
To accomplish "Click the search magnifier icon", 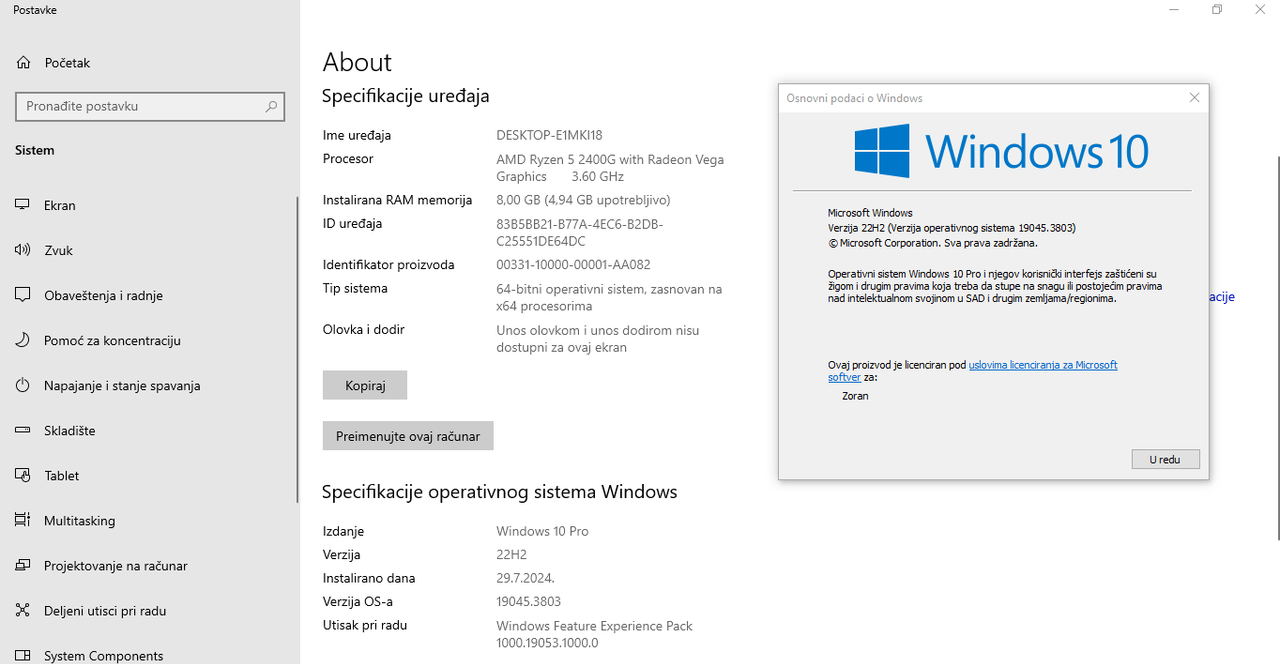I will tap(271, 106).
